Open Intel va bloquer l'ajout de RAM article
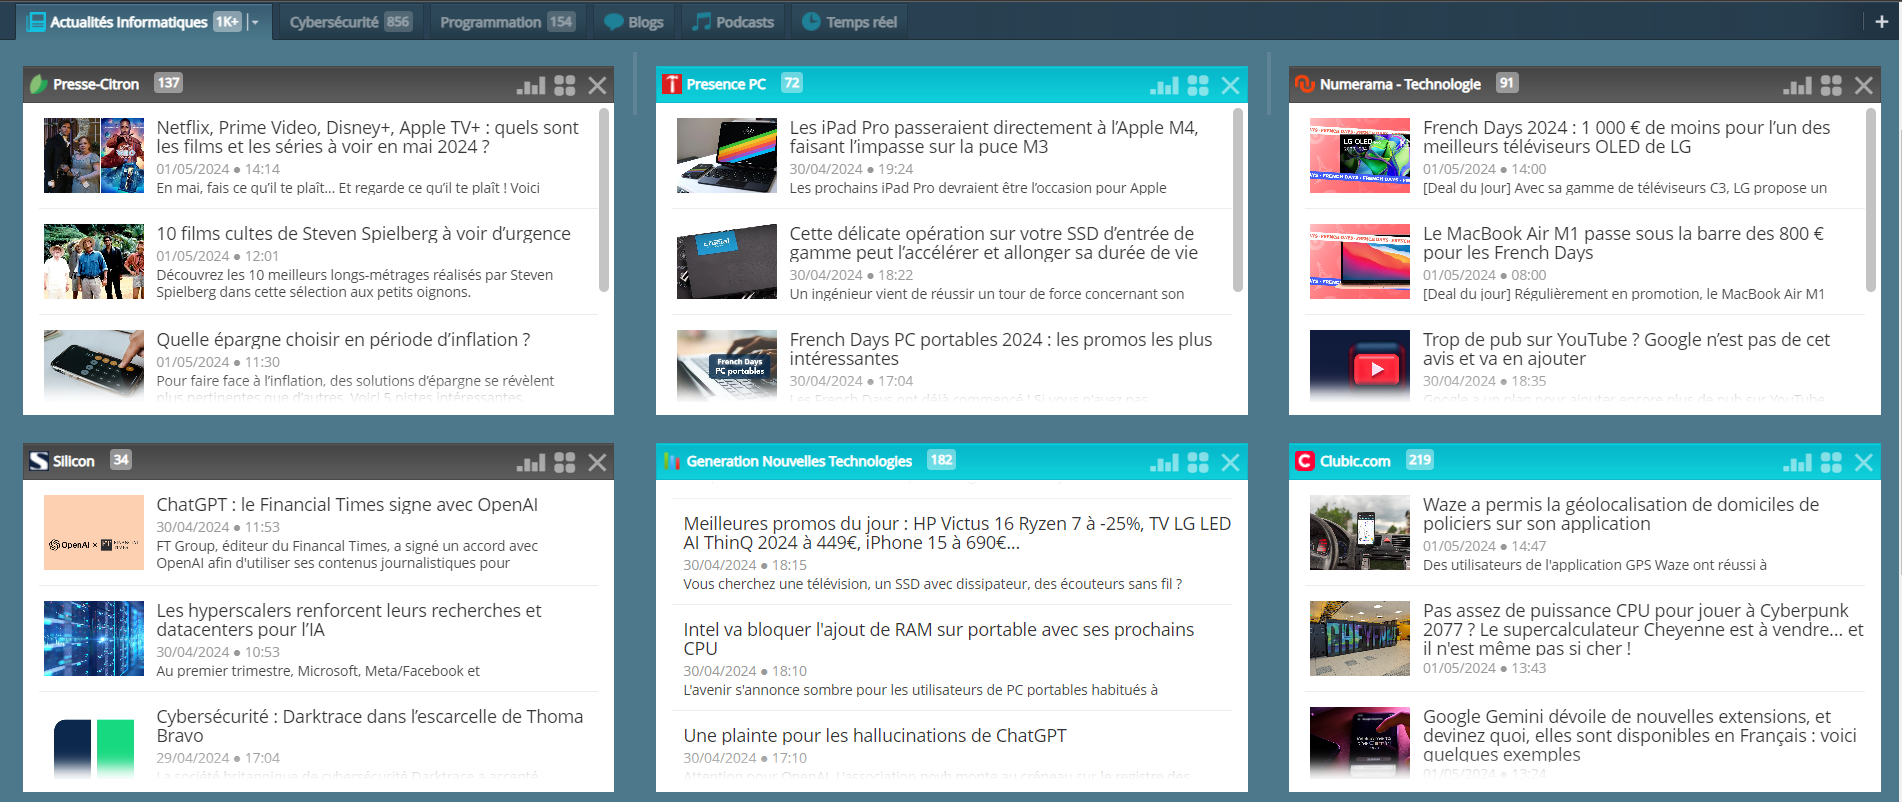The width and height of the screenshot is (1902, 802). coord(938,639)
